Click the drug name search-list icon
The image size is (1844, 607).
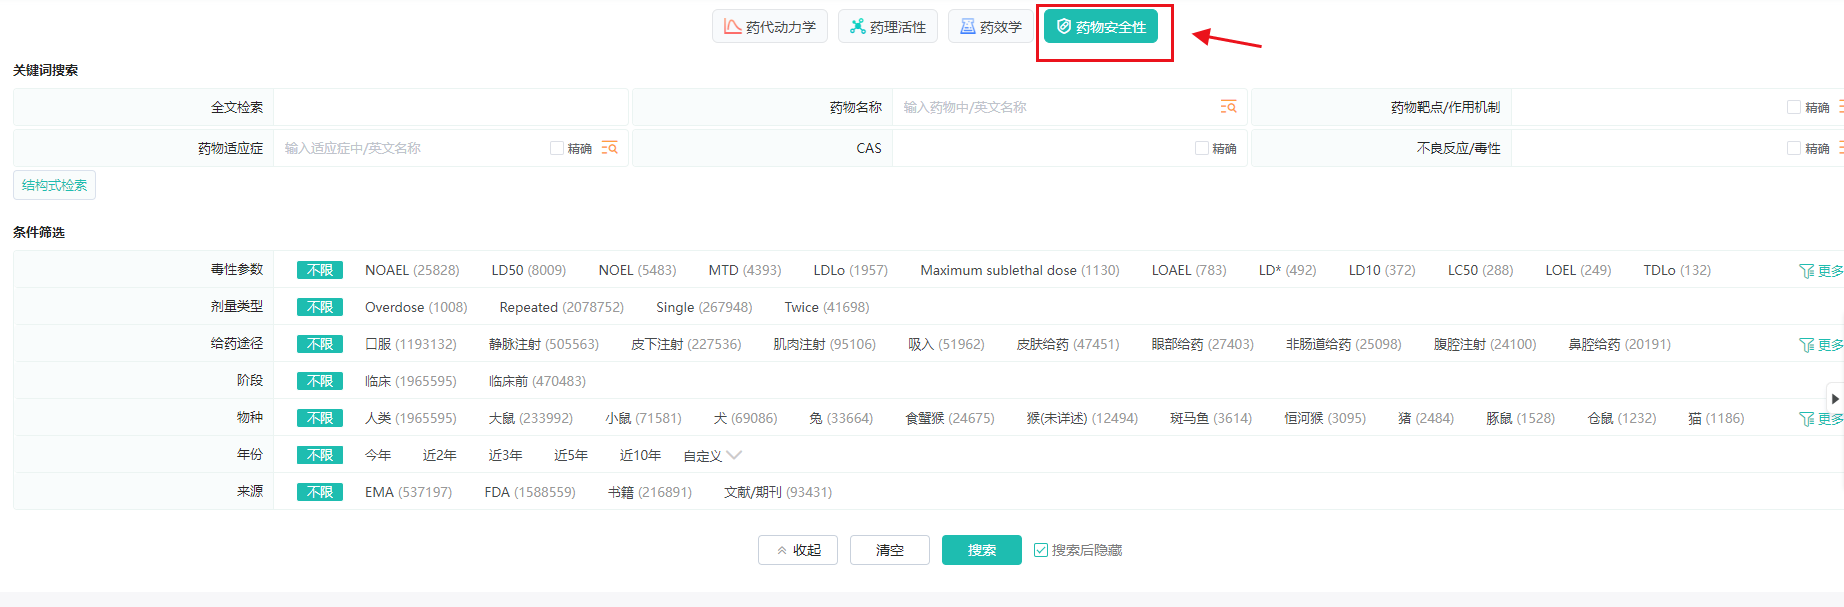(x=1229, y=107)
